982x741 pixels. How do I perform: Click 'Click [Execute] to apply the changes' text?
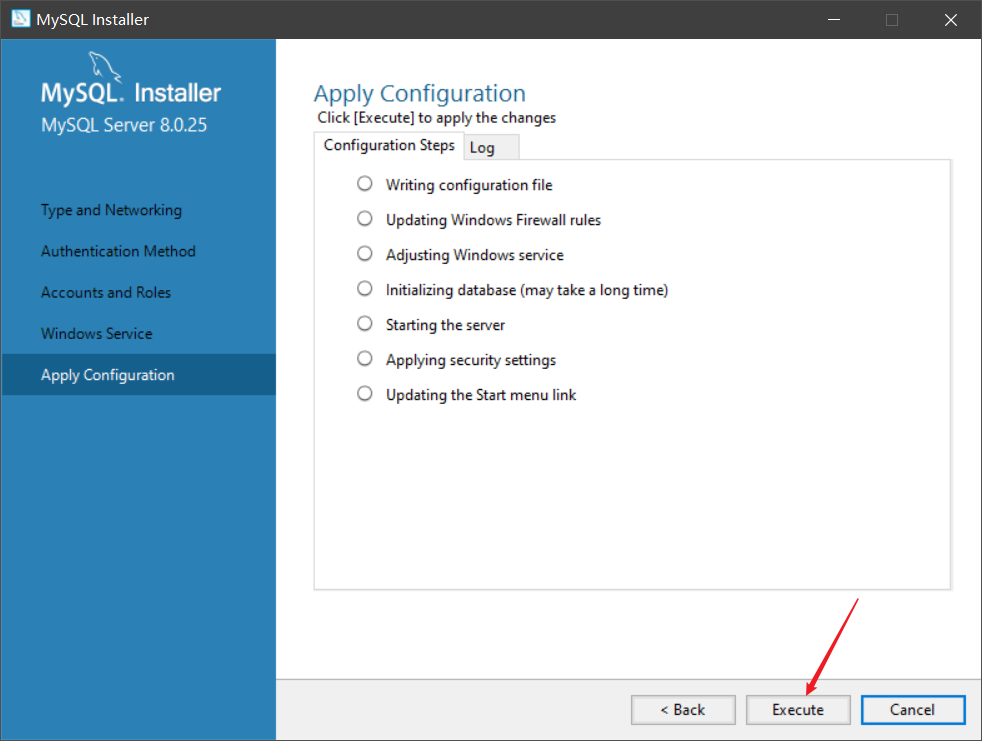click(437, 118)
